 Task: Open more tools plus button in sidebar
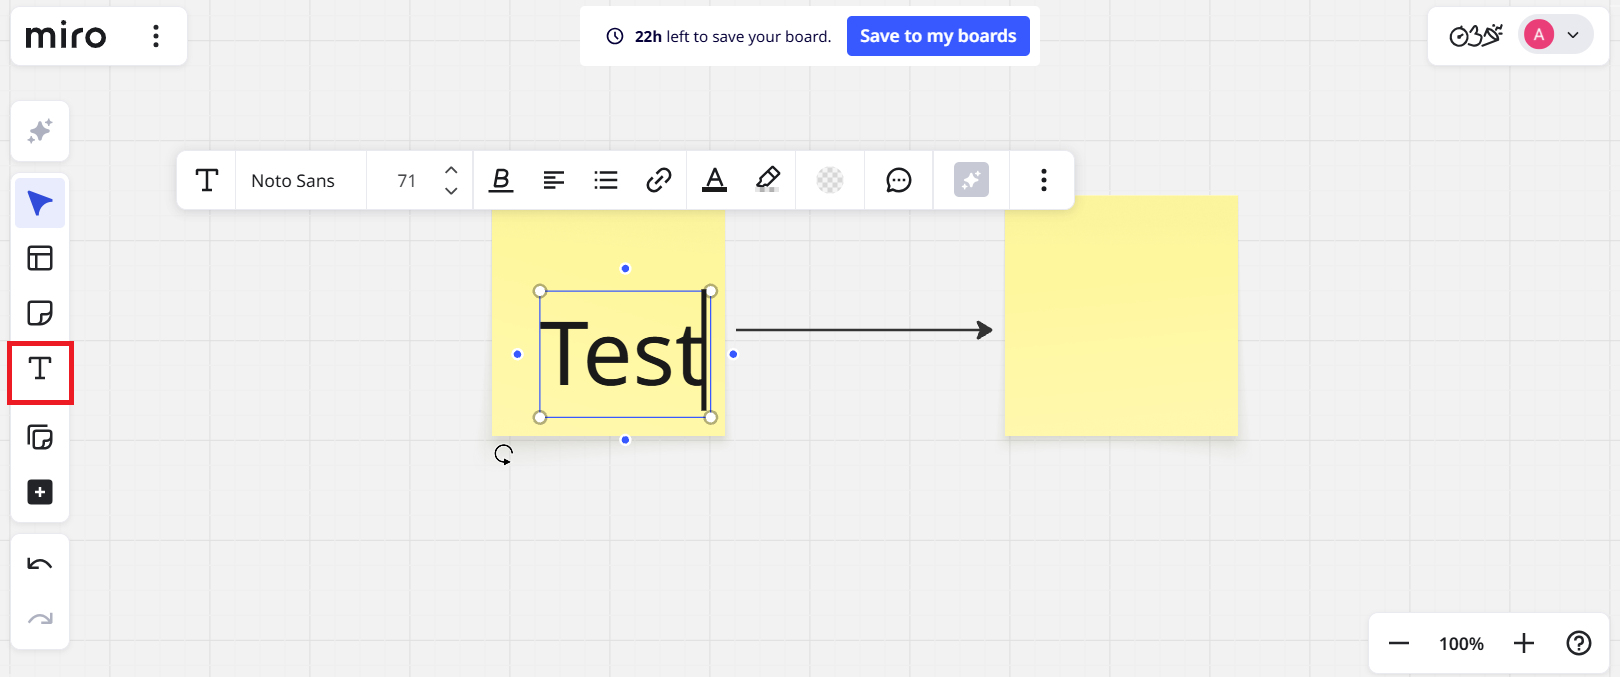[x=40, y=492]
